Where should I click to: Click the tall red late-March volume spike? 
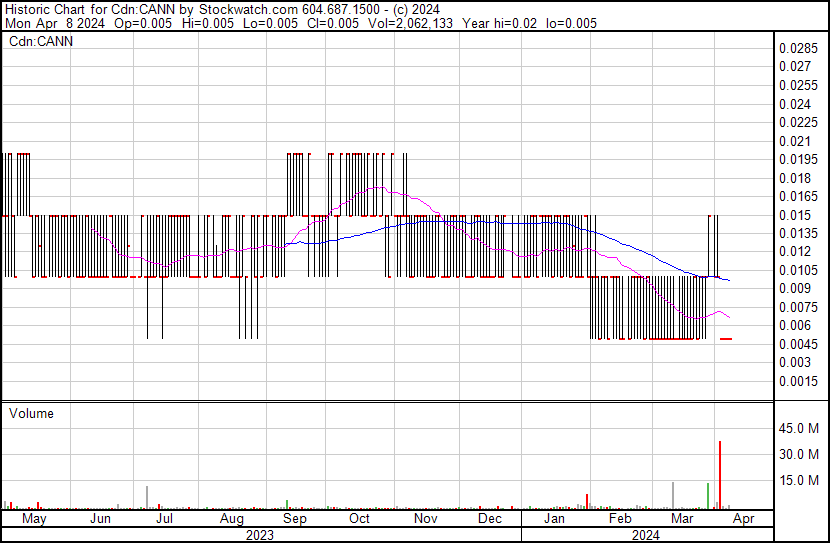click(720, 475)
